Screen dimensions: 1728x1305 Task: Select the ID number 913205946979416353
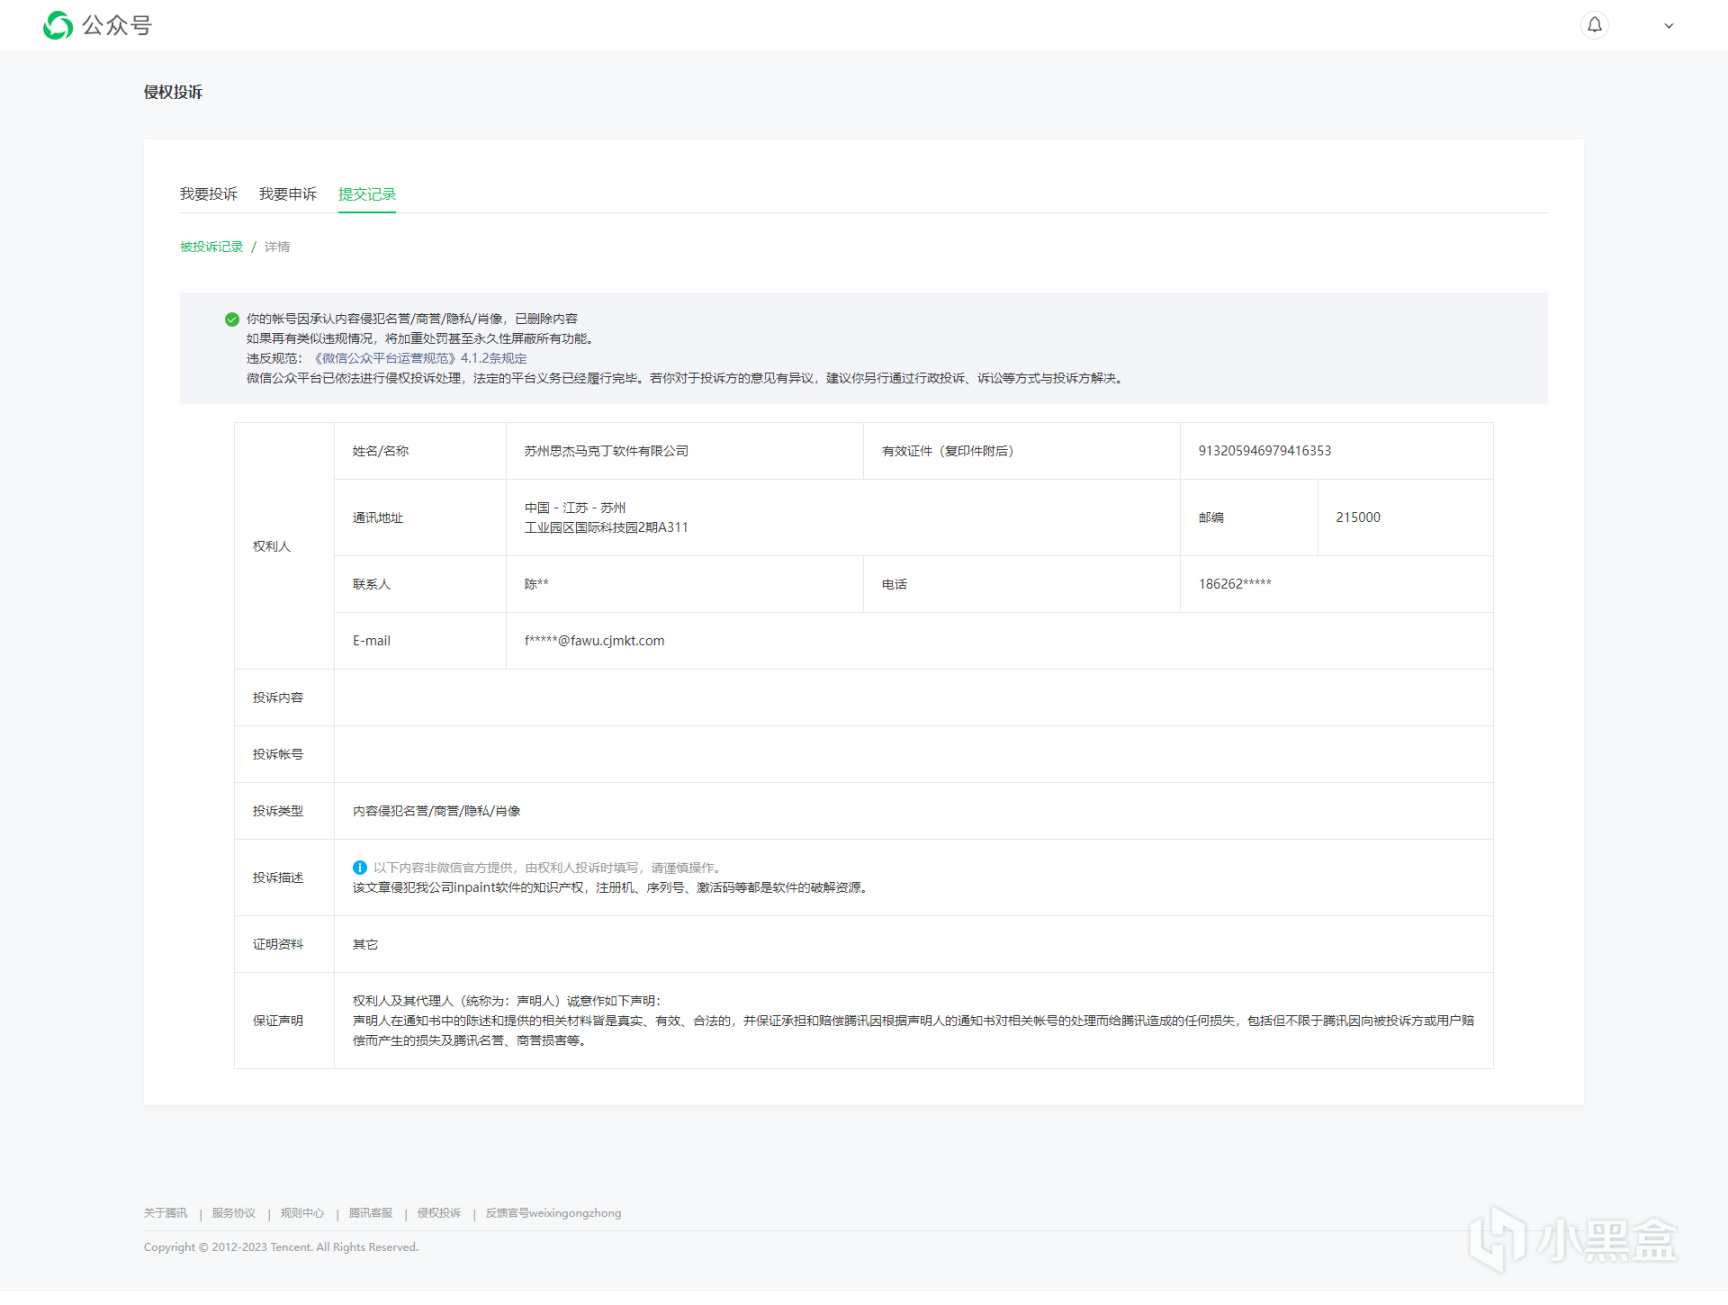[x=1265, y=451]
